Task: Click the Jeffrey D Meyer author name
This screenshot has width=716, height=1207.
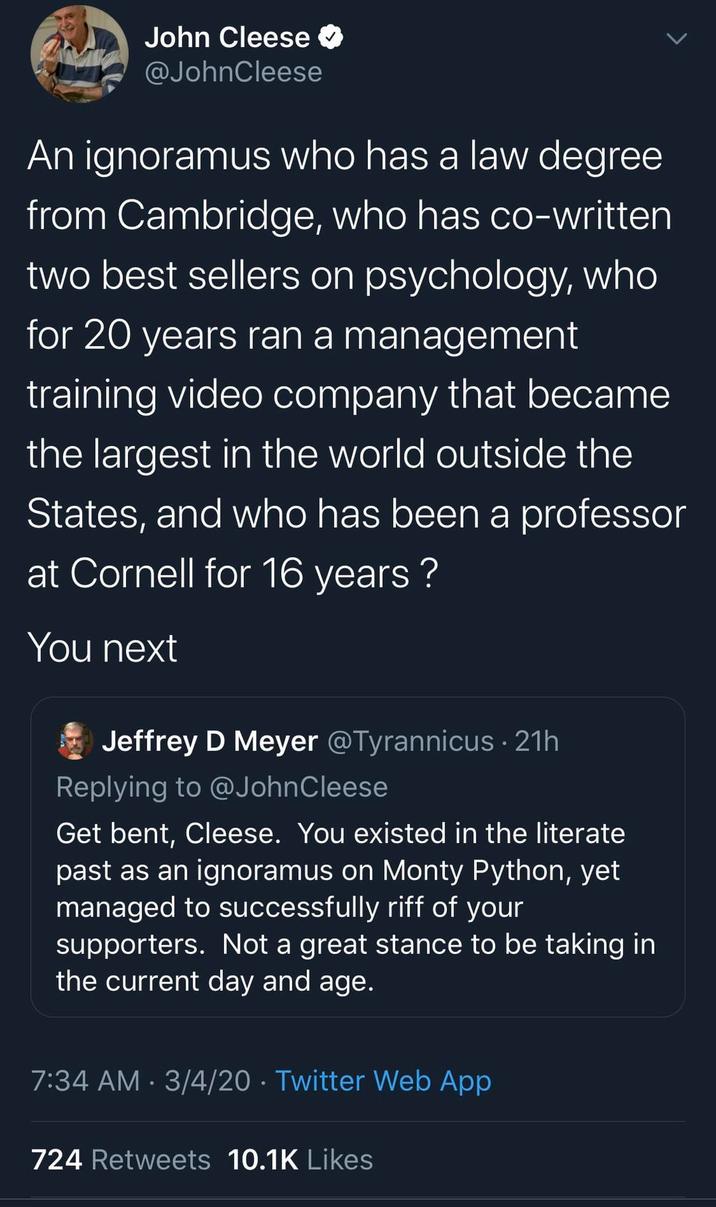Action: [210, 741]
